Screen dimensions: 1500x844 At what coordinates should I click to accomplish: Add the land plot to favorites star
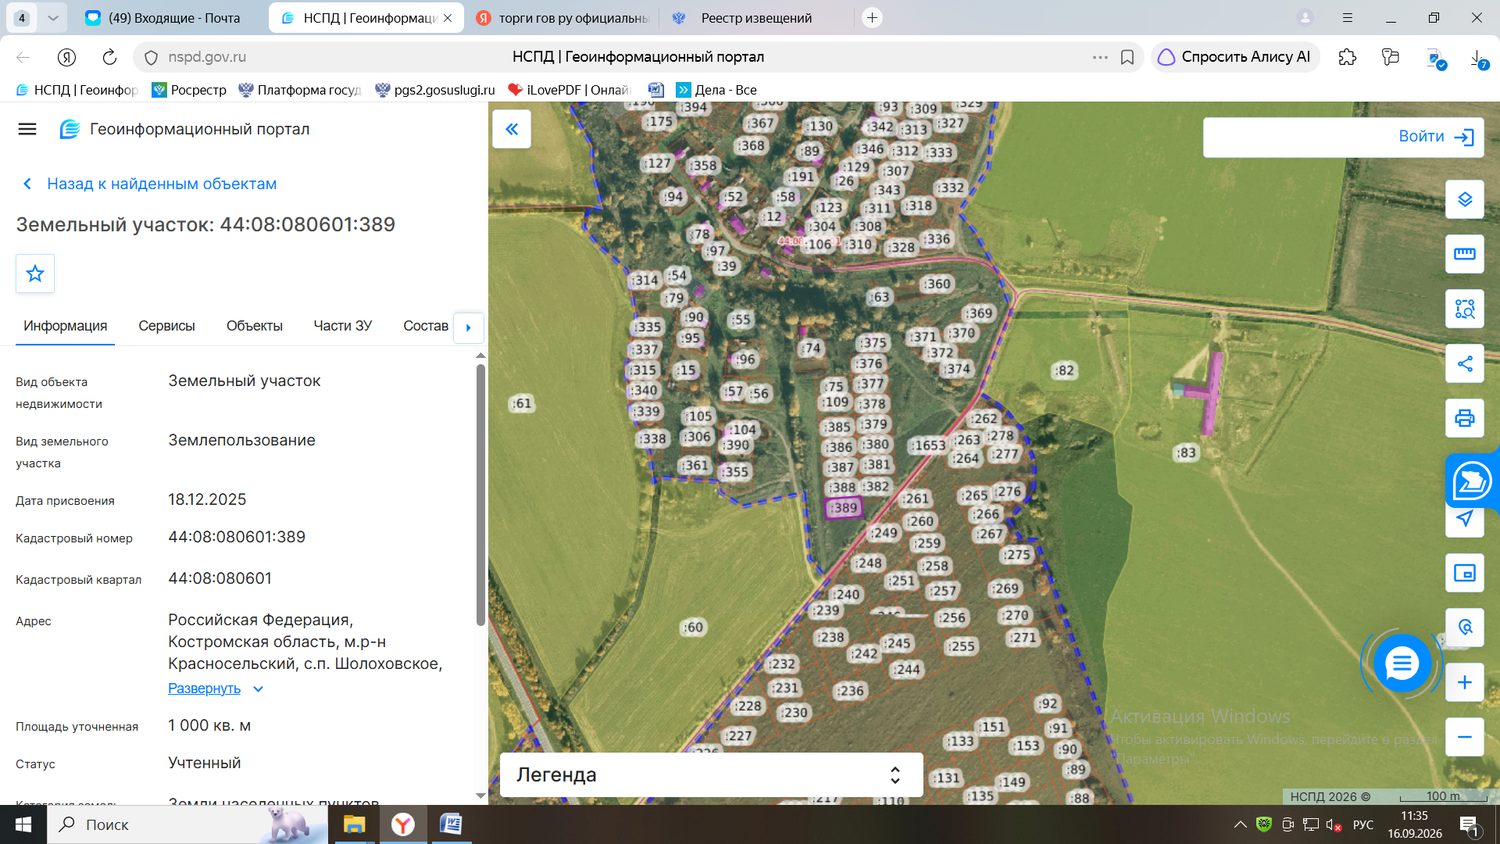(x=35, y=273)
